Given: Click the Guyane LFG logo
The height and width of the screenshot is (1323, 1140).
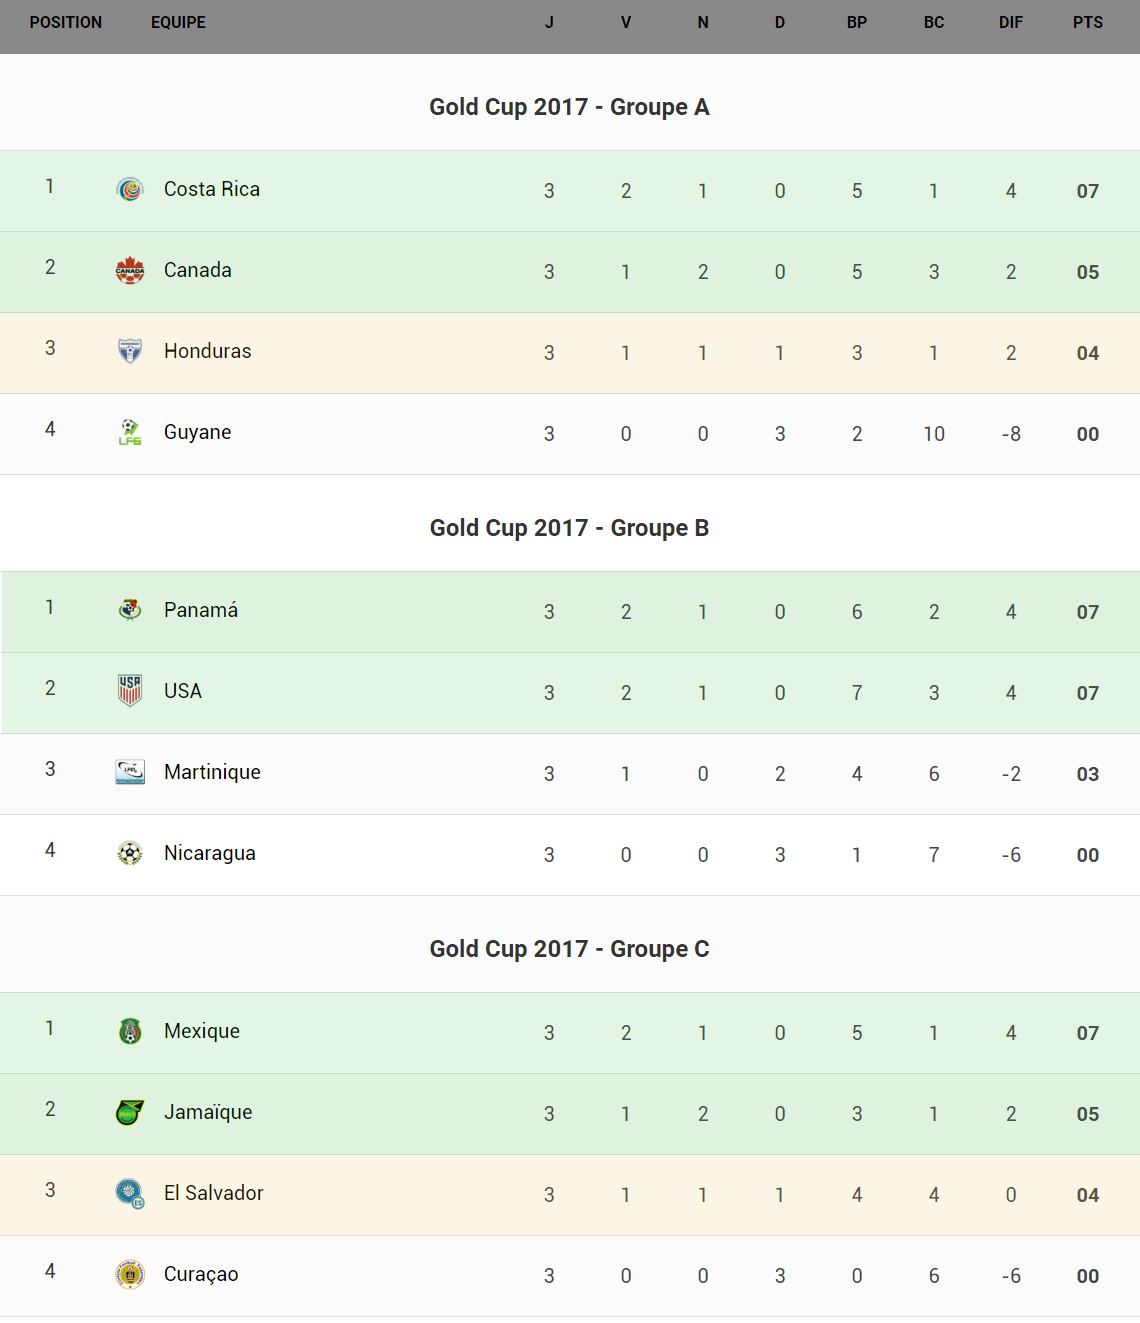Looking at the screenshot, I should 130,432.
